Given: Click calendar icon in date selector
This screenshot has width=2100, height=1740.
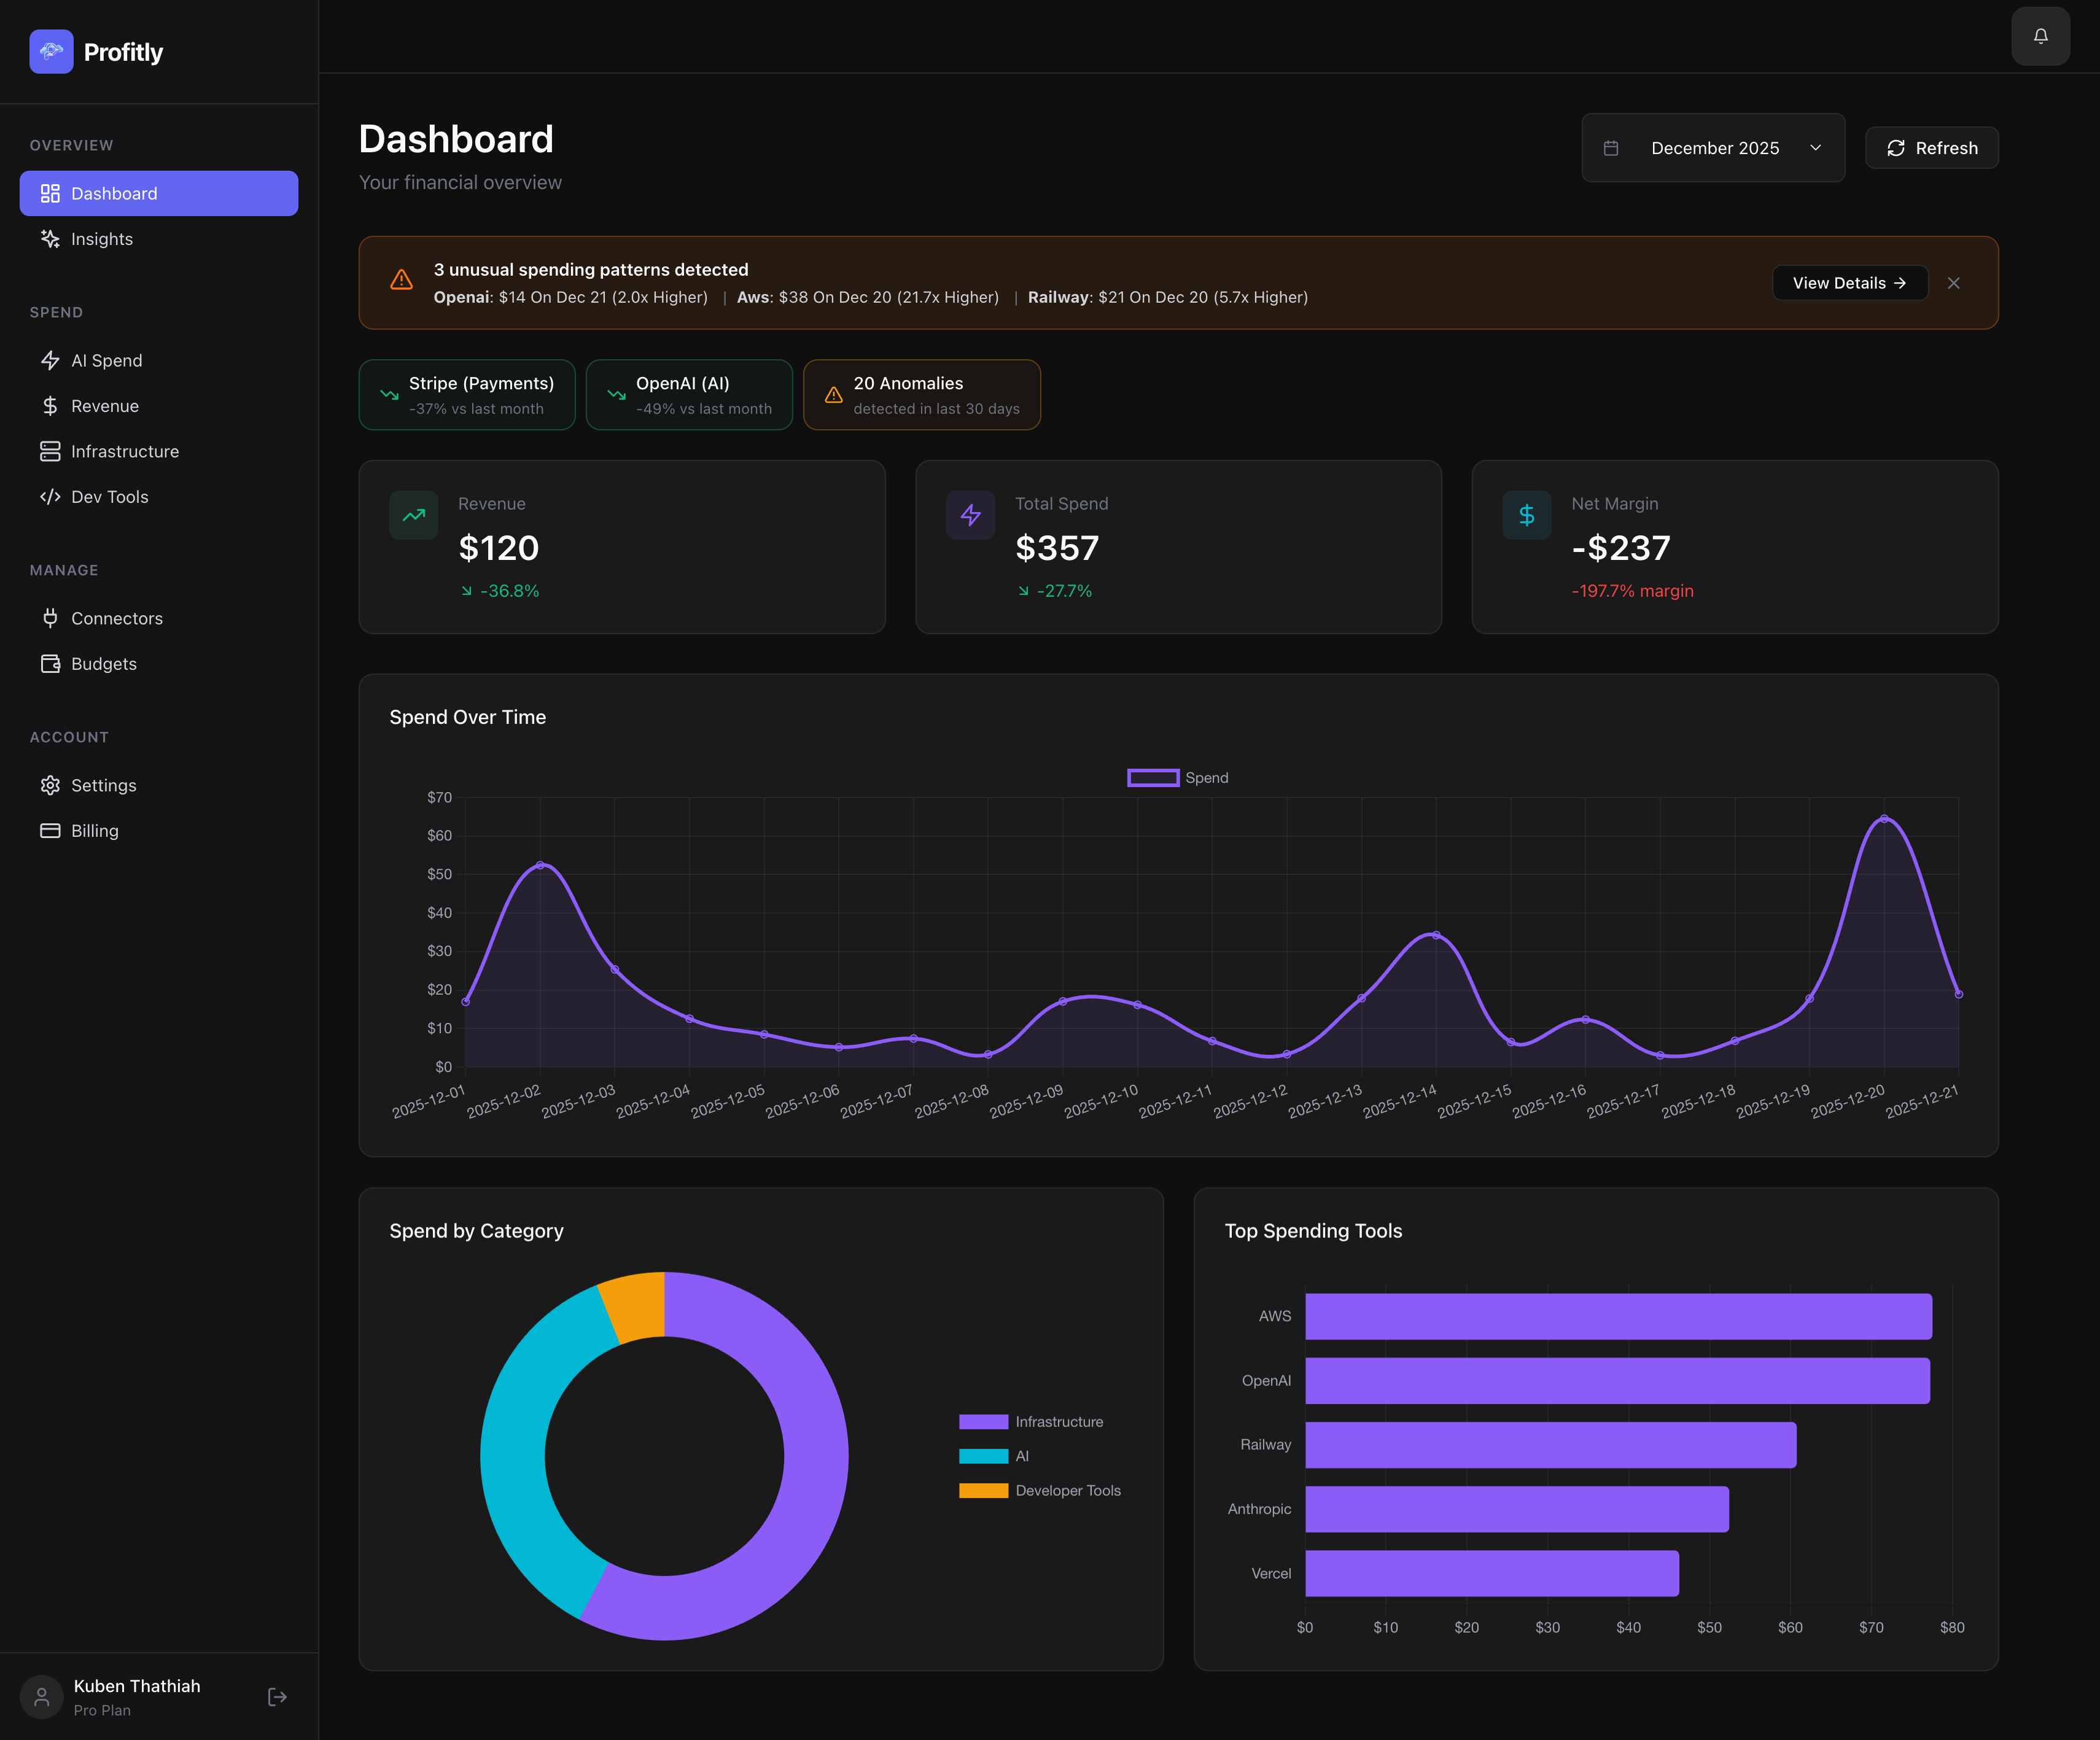Looking at the screenshot, I should tap(1611, 148).
